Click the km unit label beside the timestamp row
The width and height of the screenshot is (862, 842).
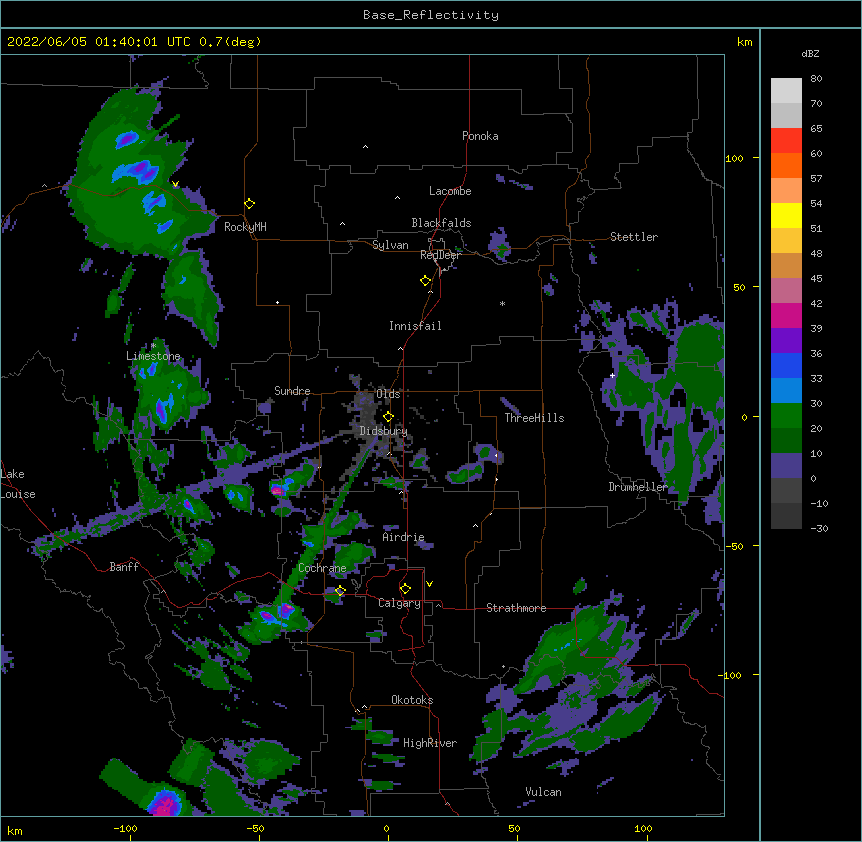tap(745, 42)
